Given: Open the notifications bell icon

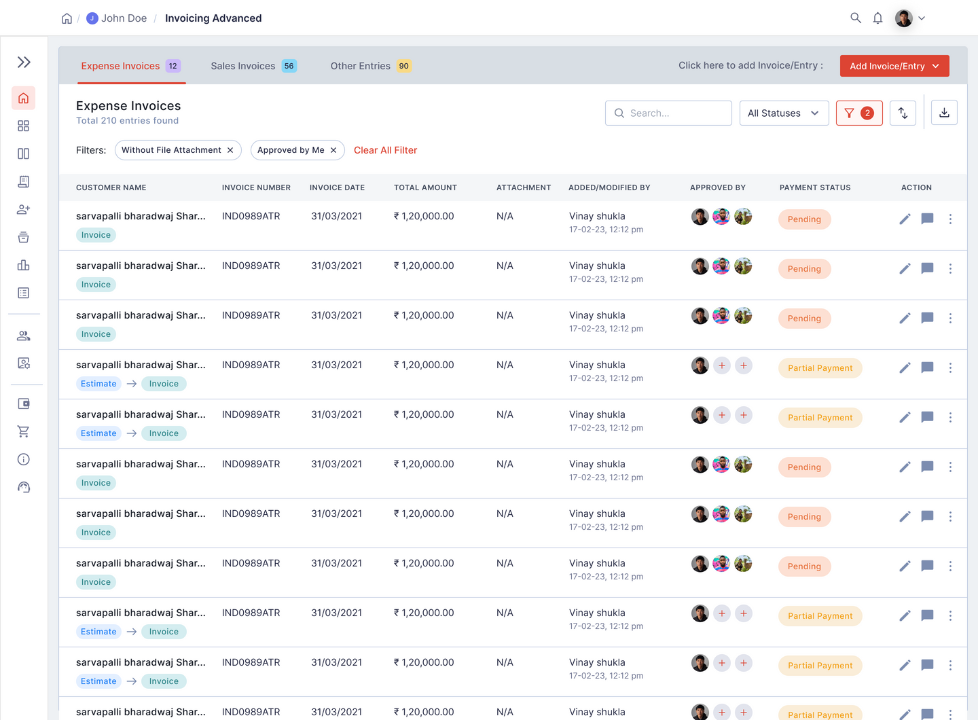Looking at the screenshot, I should pos(878,18).
